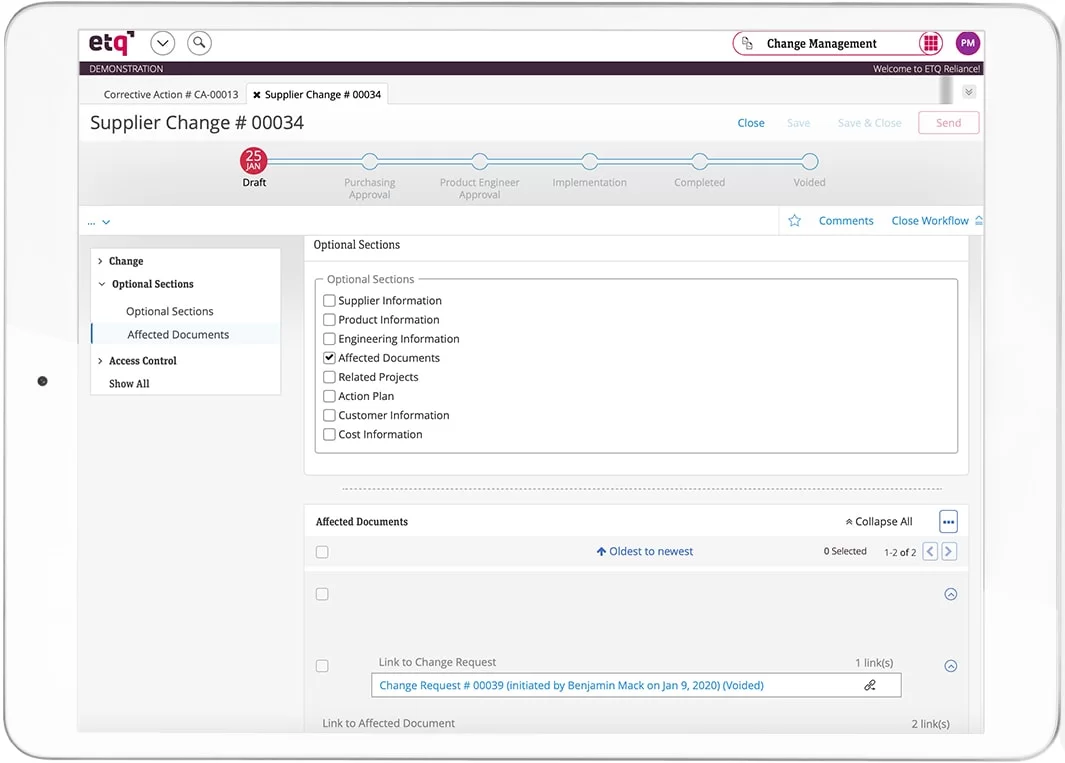This screenshot has height=763, width=1065.
Task: Open the PM user avatar menu
Action: (967, 43)
